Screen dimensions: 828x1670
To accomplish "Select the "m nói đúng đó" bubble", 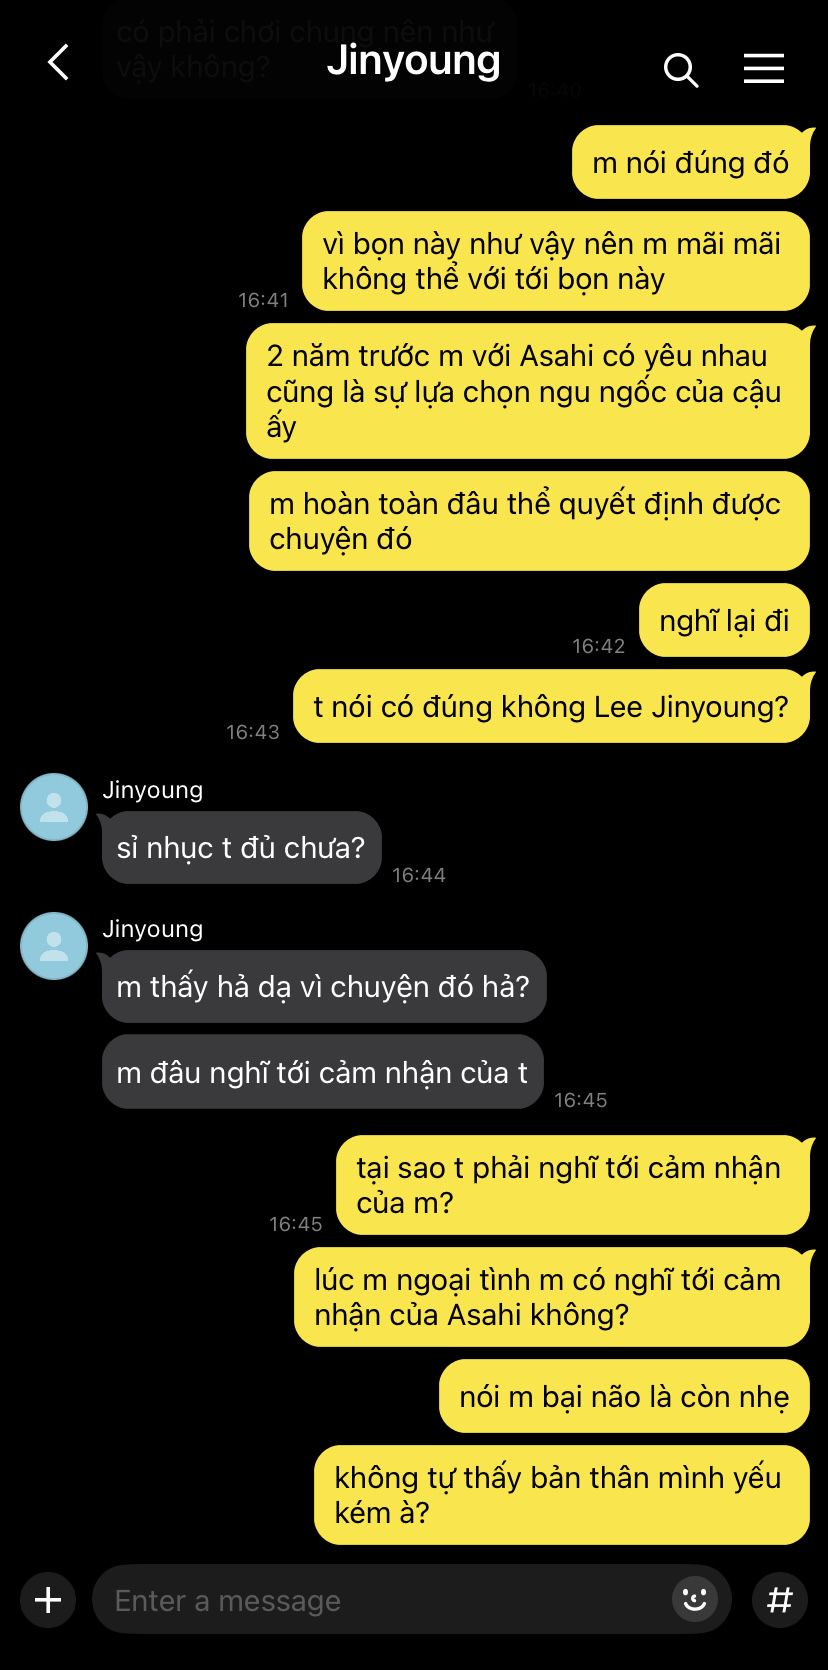I will [x=690, y=162].
